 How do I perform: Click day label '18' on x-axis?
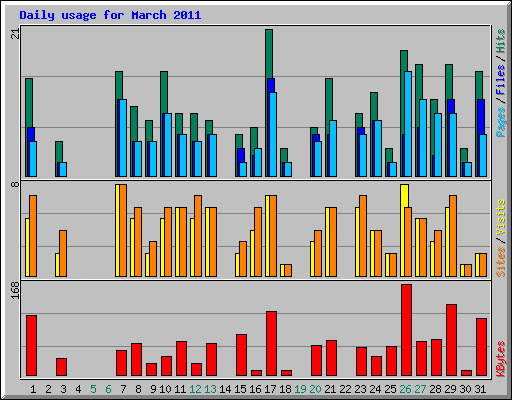[x=285, y=389]
